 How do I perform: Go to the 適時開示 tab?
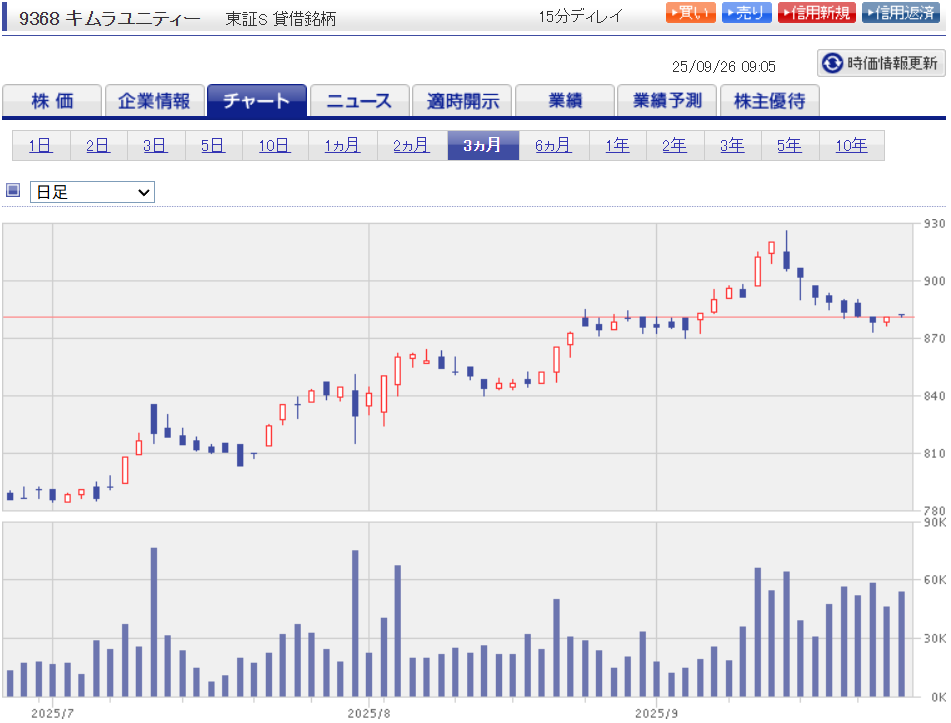pos(462,101)
